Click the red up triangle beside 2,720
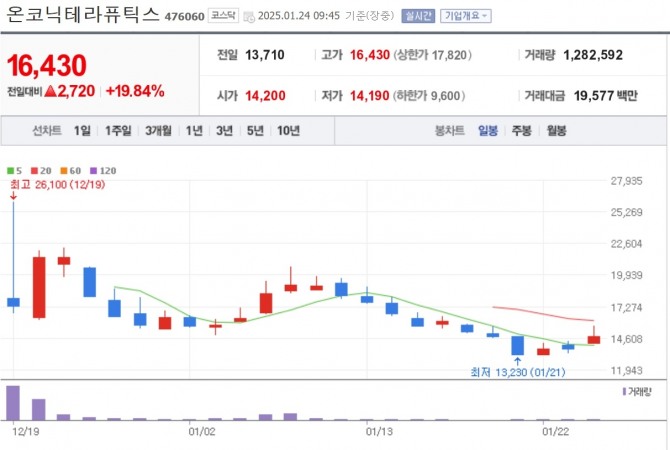 pyautogui.click(x=50, y=91)
